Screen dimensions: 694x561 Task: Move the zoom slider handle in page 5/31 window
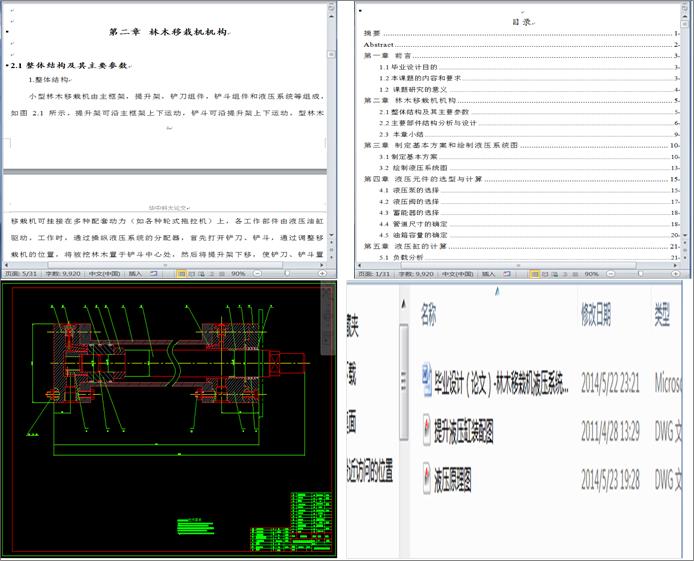click(x=287, y=274)
